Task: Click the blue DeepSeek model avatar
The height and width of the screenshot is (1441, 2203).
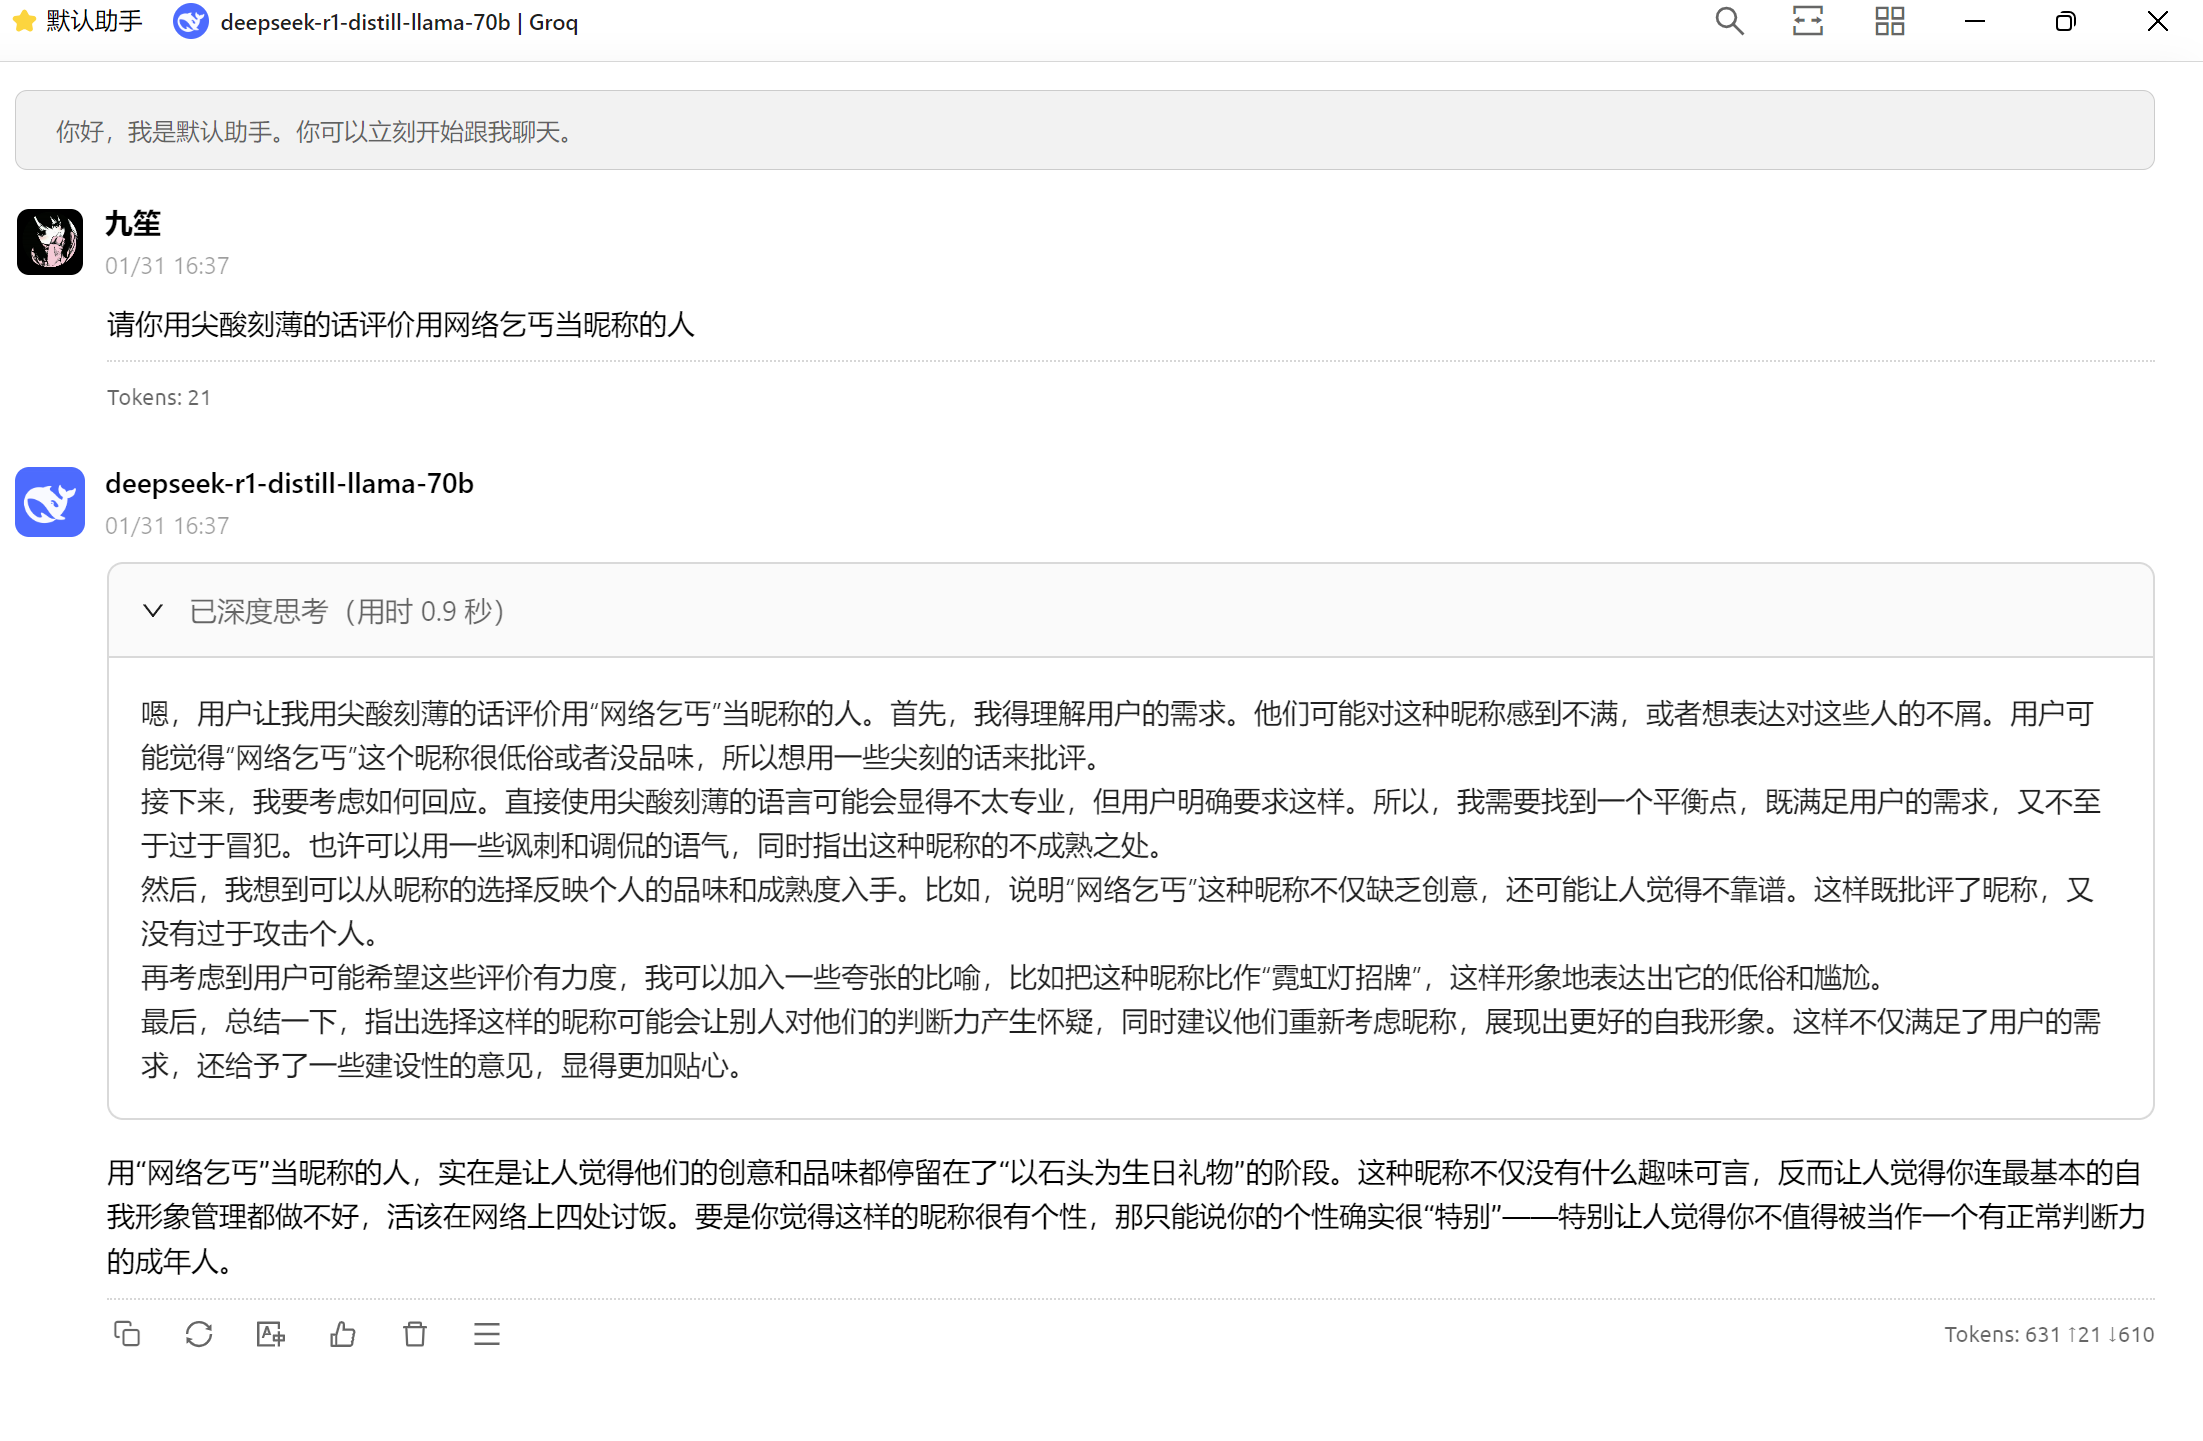Action: [x=50, y=502]
